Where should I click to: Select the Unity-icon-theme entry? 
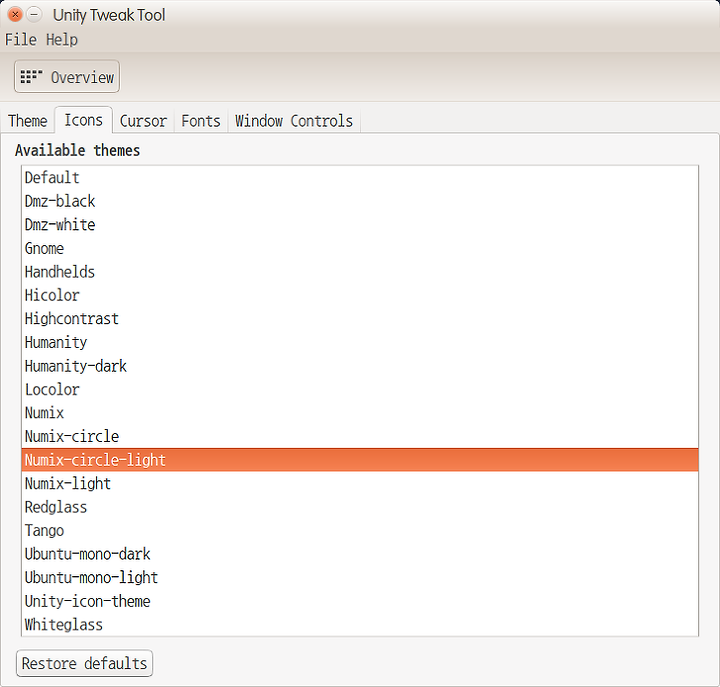(360, 601)
